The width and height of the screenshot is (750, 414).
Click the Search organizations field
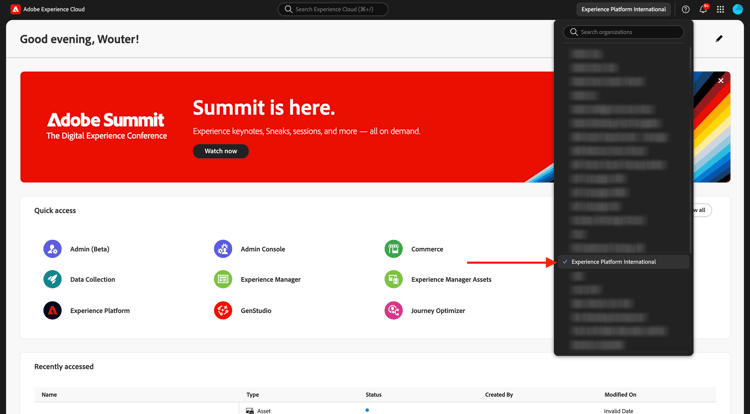click(624, 32)
